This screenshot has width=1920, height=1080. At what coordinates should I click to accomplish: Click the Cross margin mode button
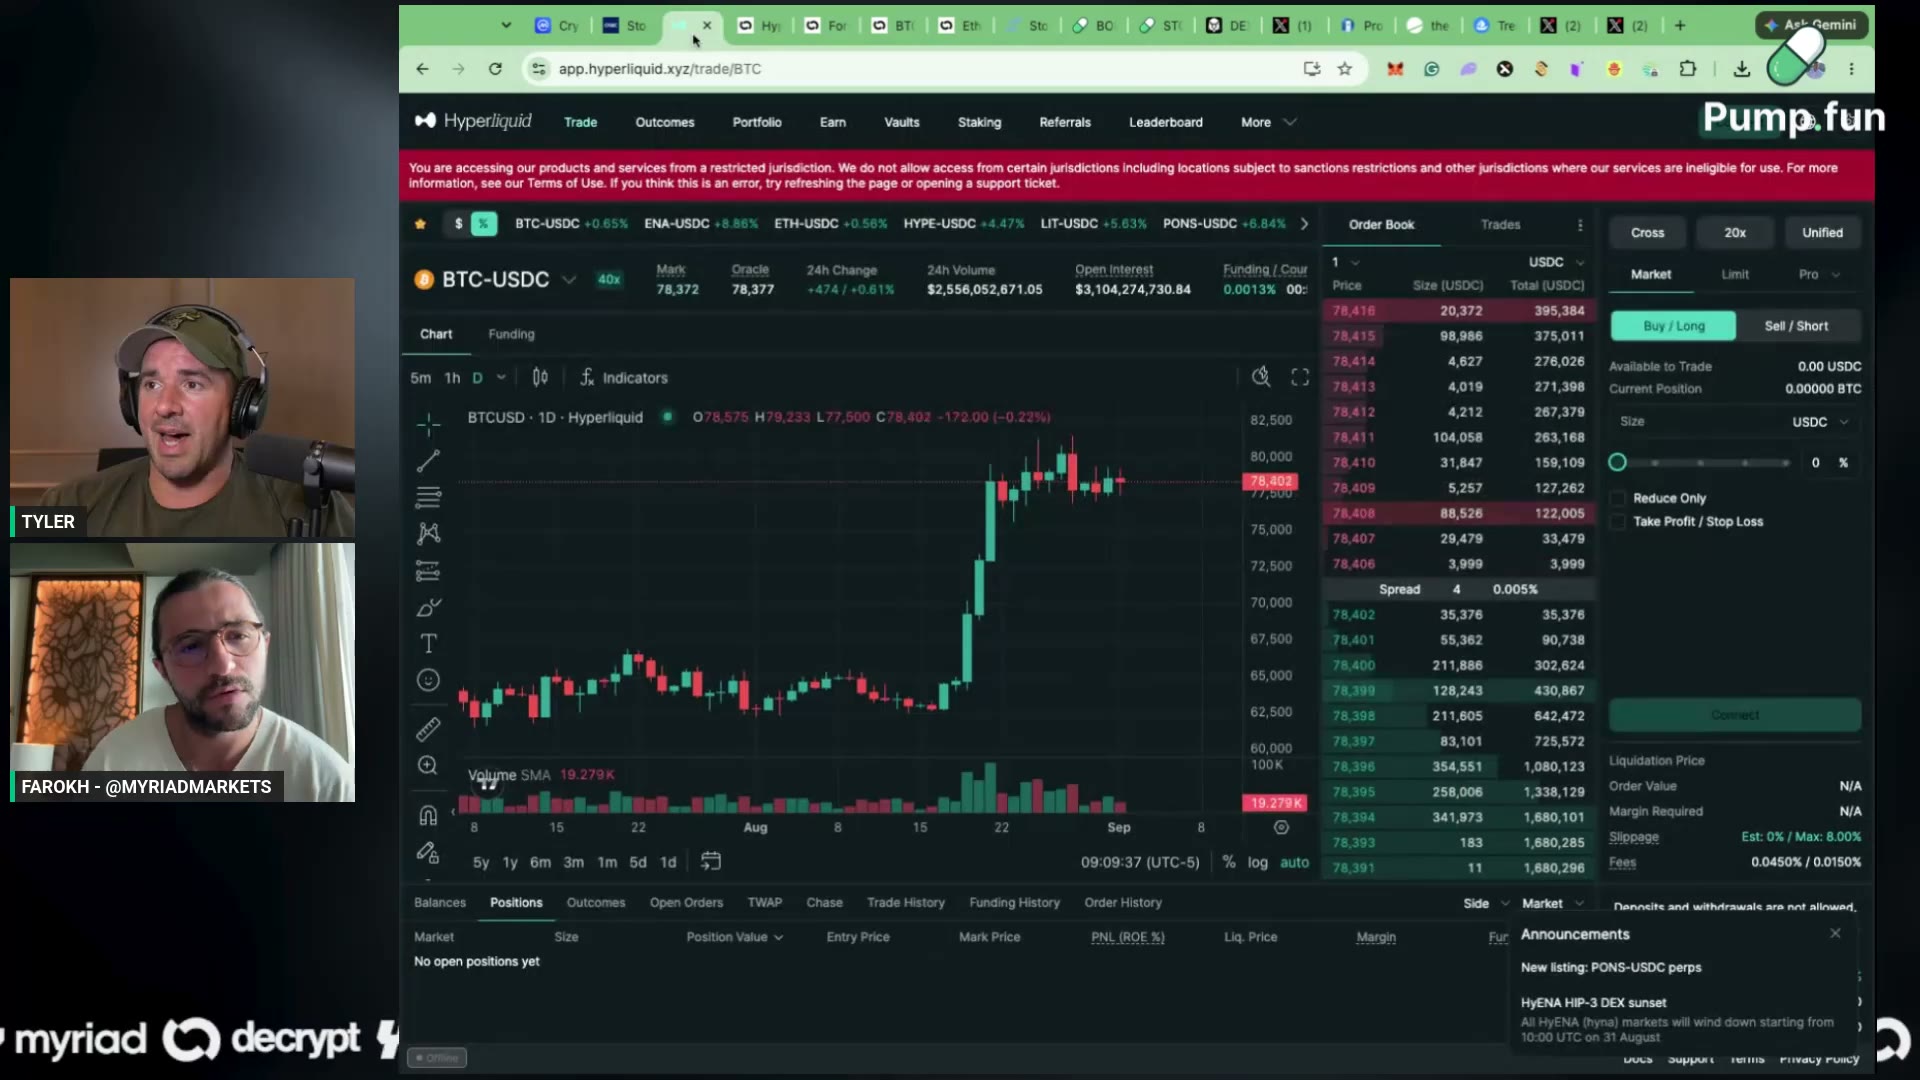1647,233
